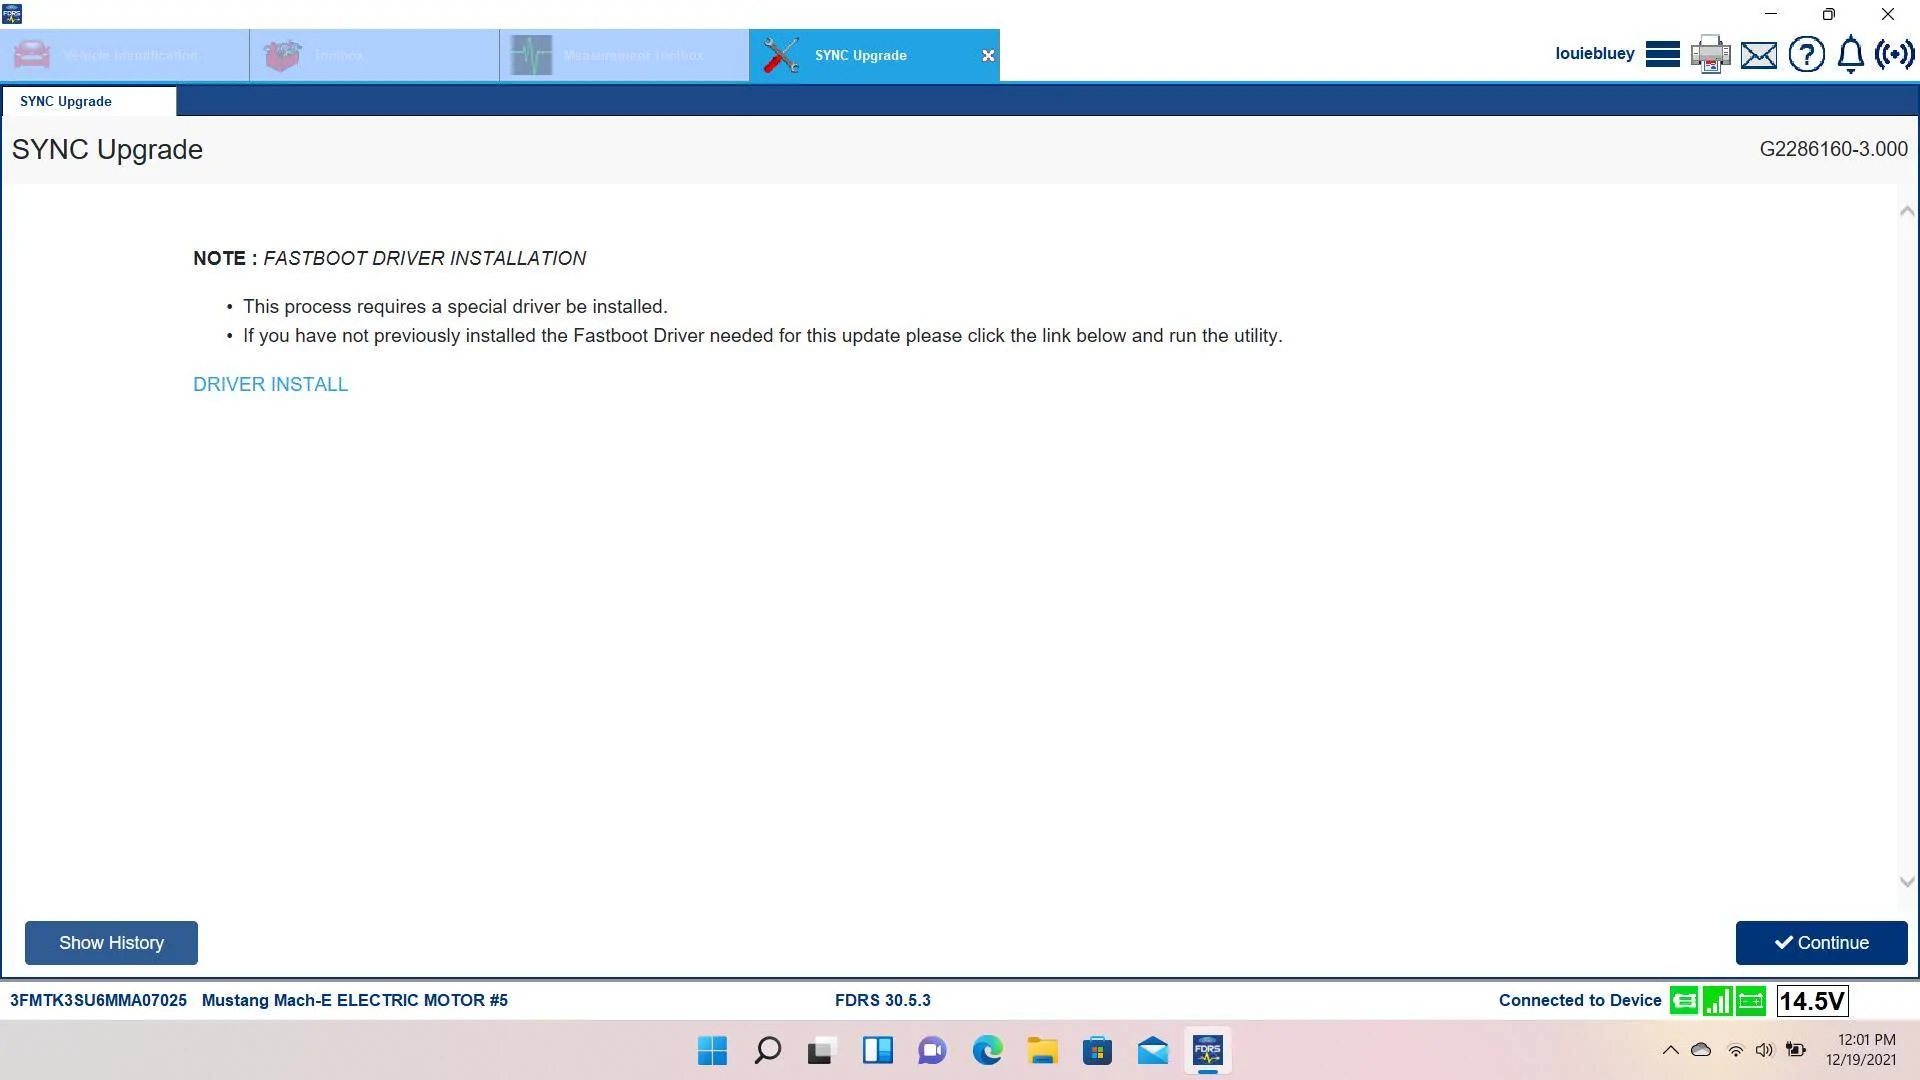Switch to the Toolbox tab
This screenshot has width=1920, height=1080.
[x=375, y=55]
